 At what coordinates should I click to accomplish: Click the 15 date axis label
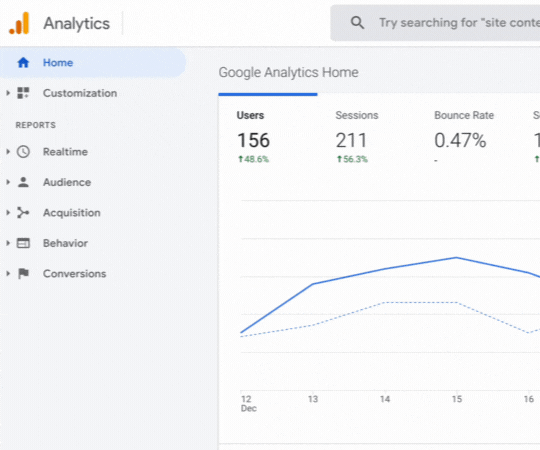click(x=457, y=399)
